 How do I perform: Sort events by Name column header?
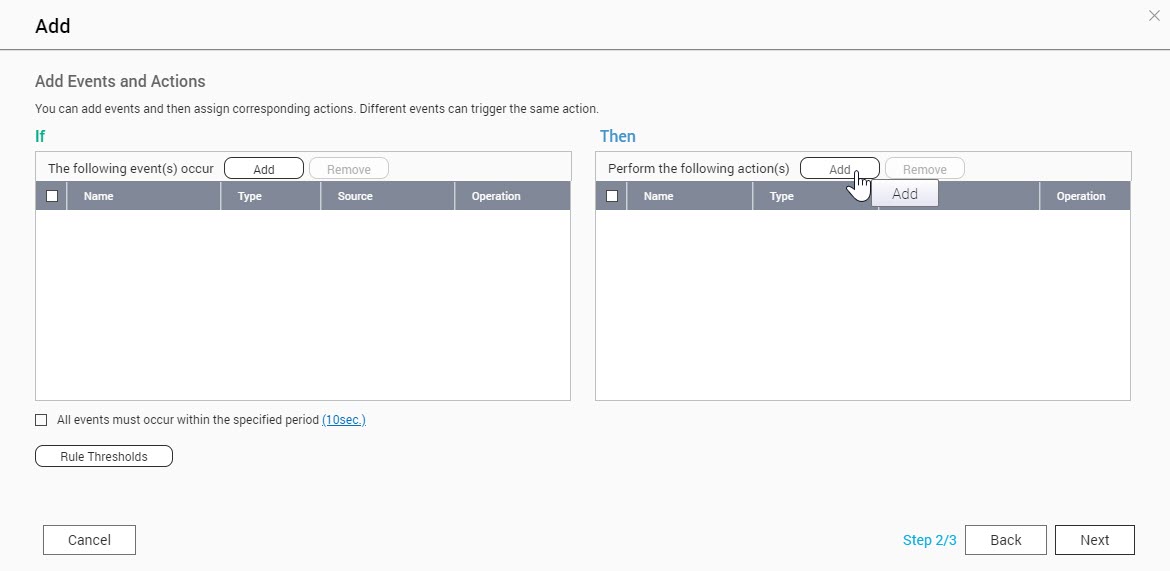[x=98, y=196]
